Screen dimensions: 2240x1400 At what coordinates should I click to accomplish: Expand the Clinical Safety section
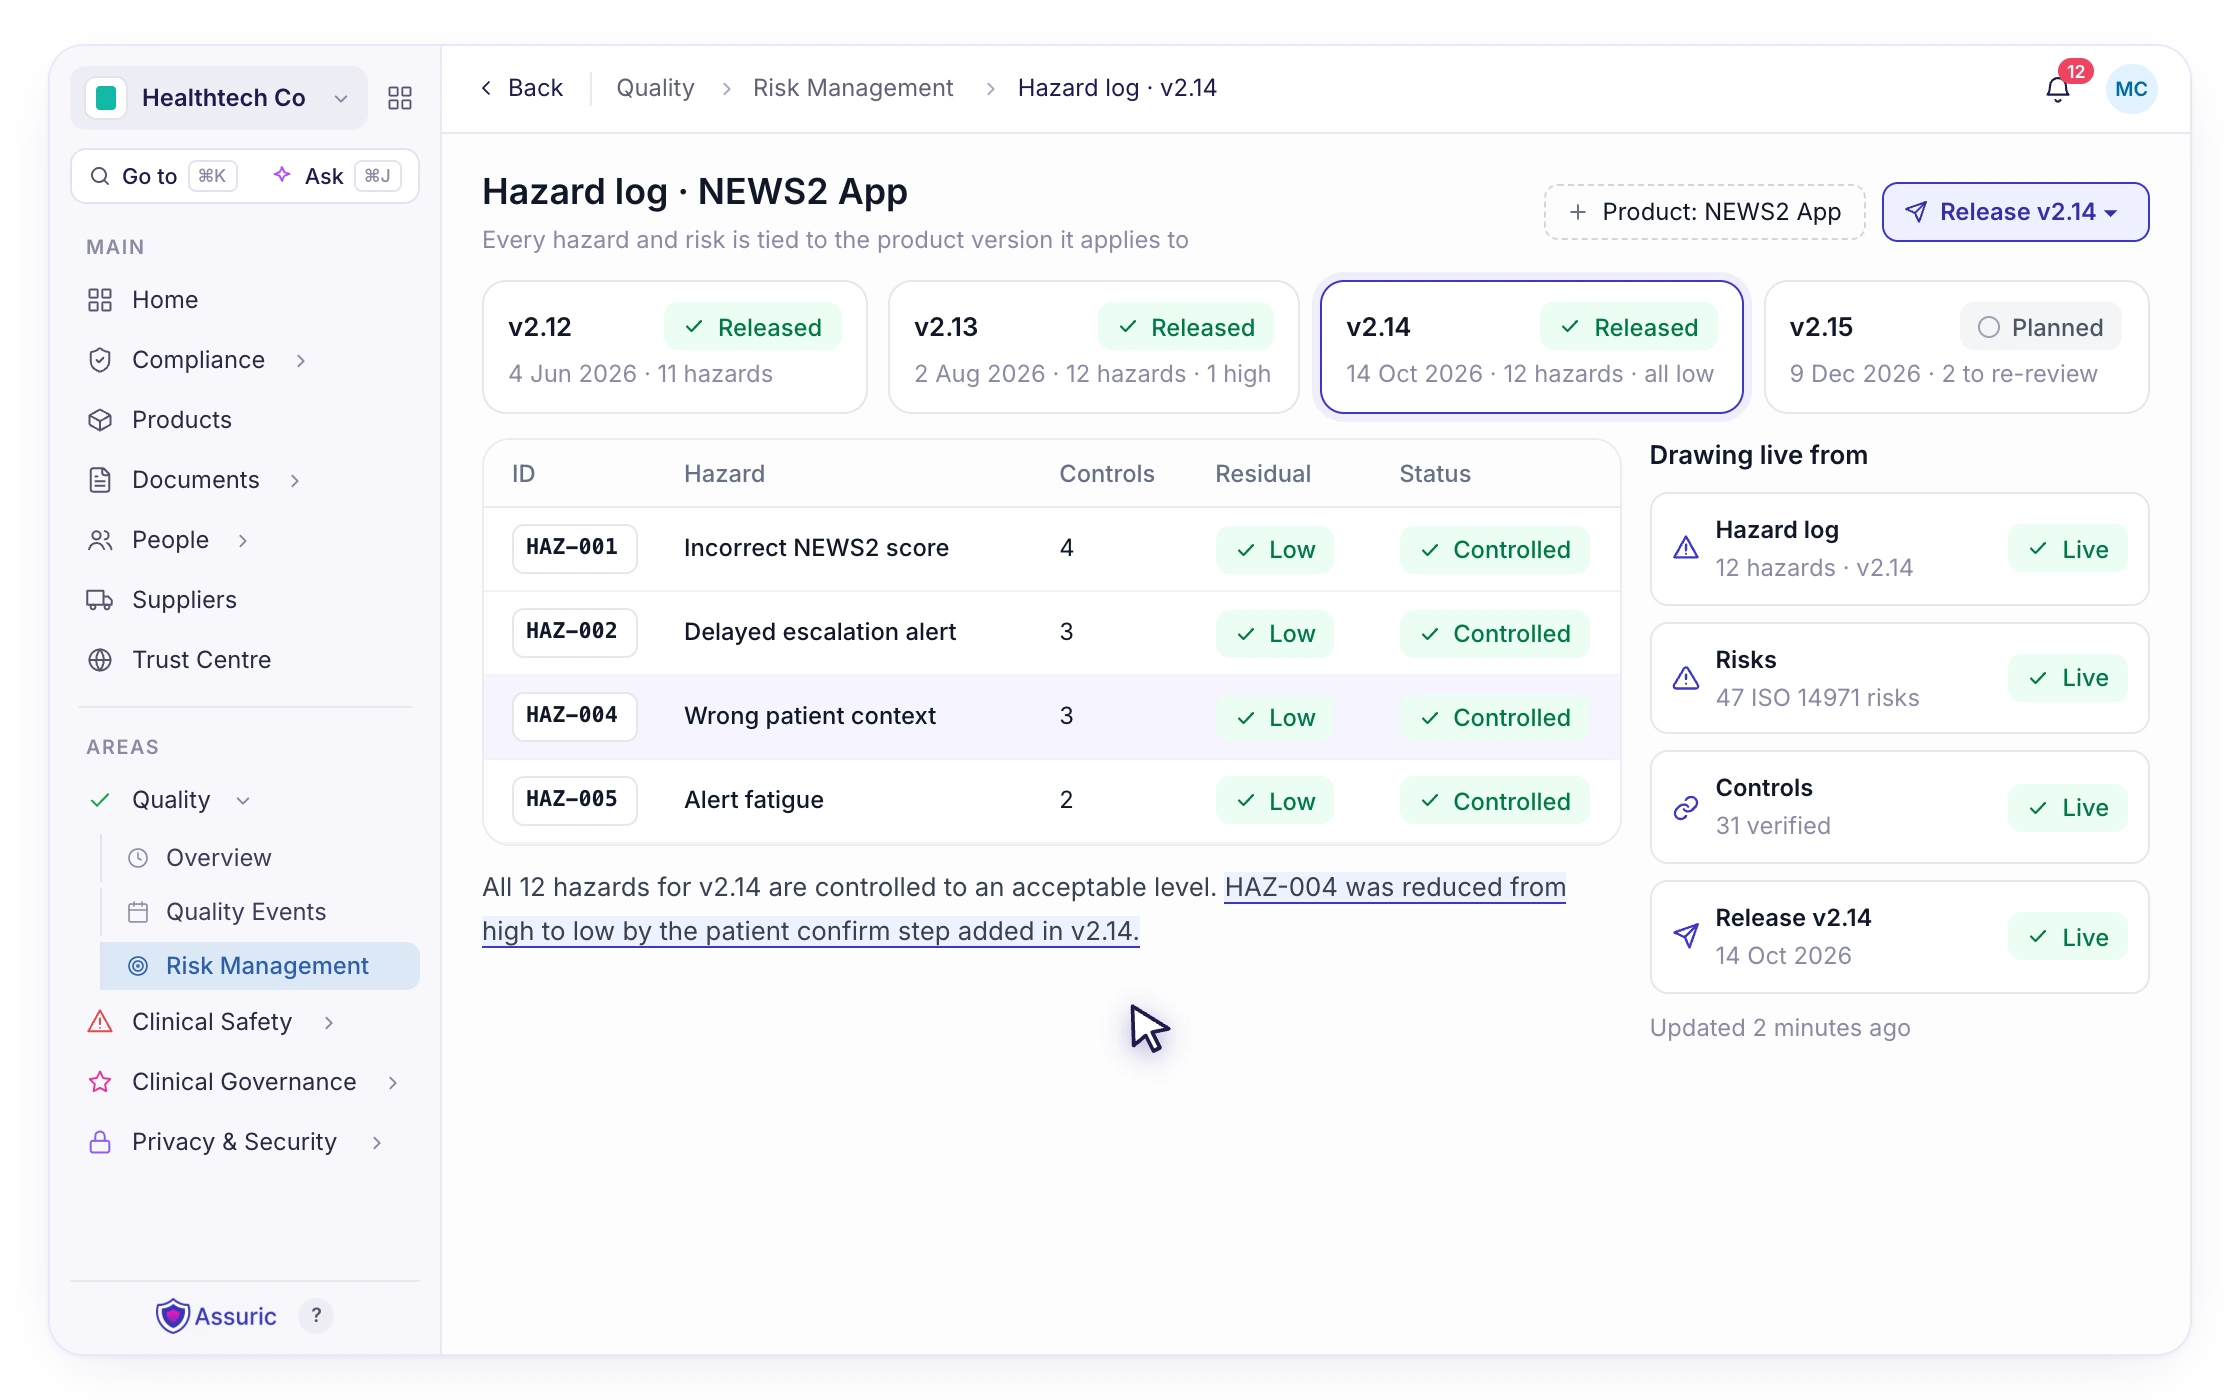click(329, 1022)
